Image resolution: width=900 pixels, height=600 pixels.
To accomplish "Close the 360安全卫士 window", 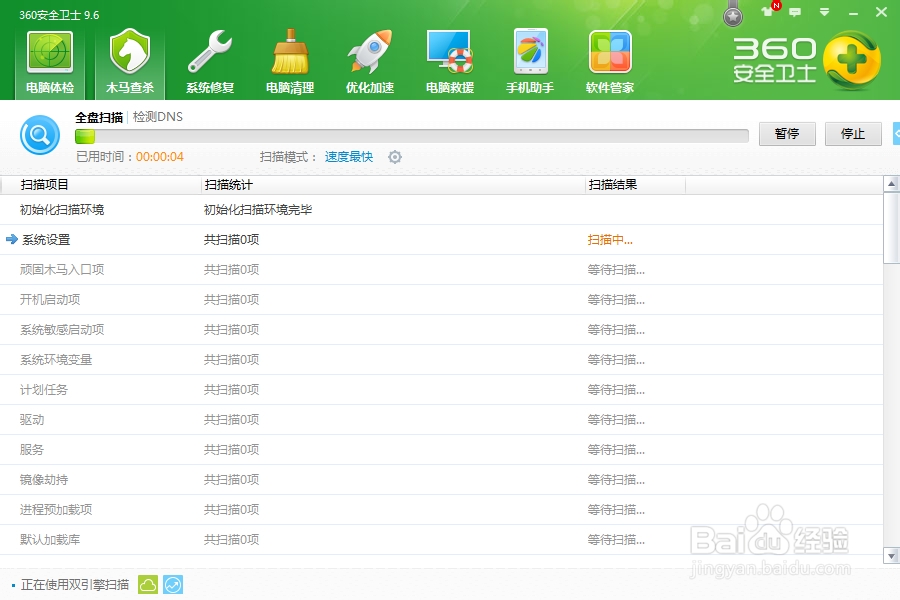I will (881, 12).
